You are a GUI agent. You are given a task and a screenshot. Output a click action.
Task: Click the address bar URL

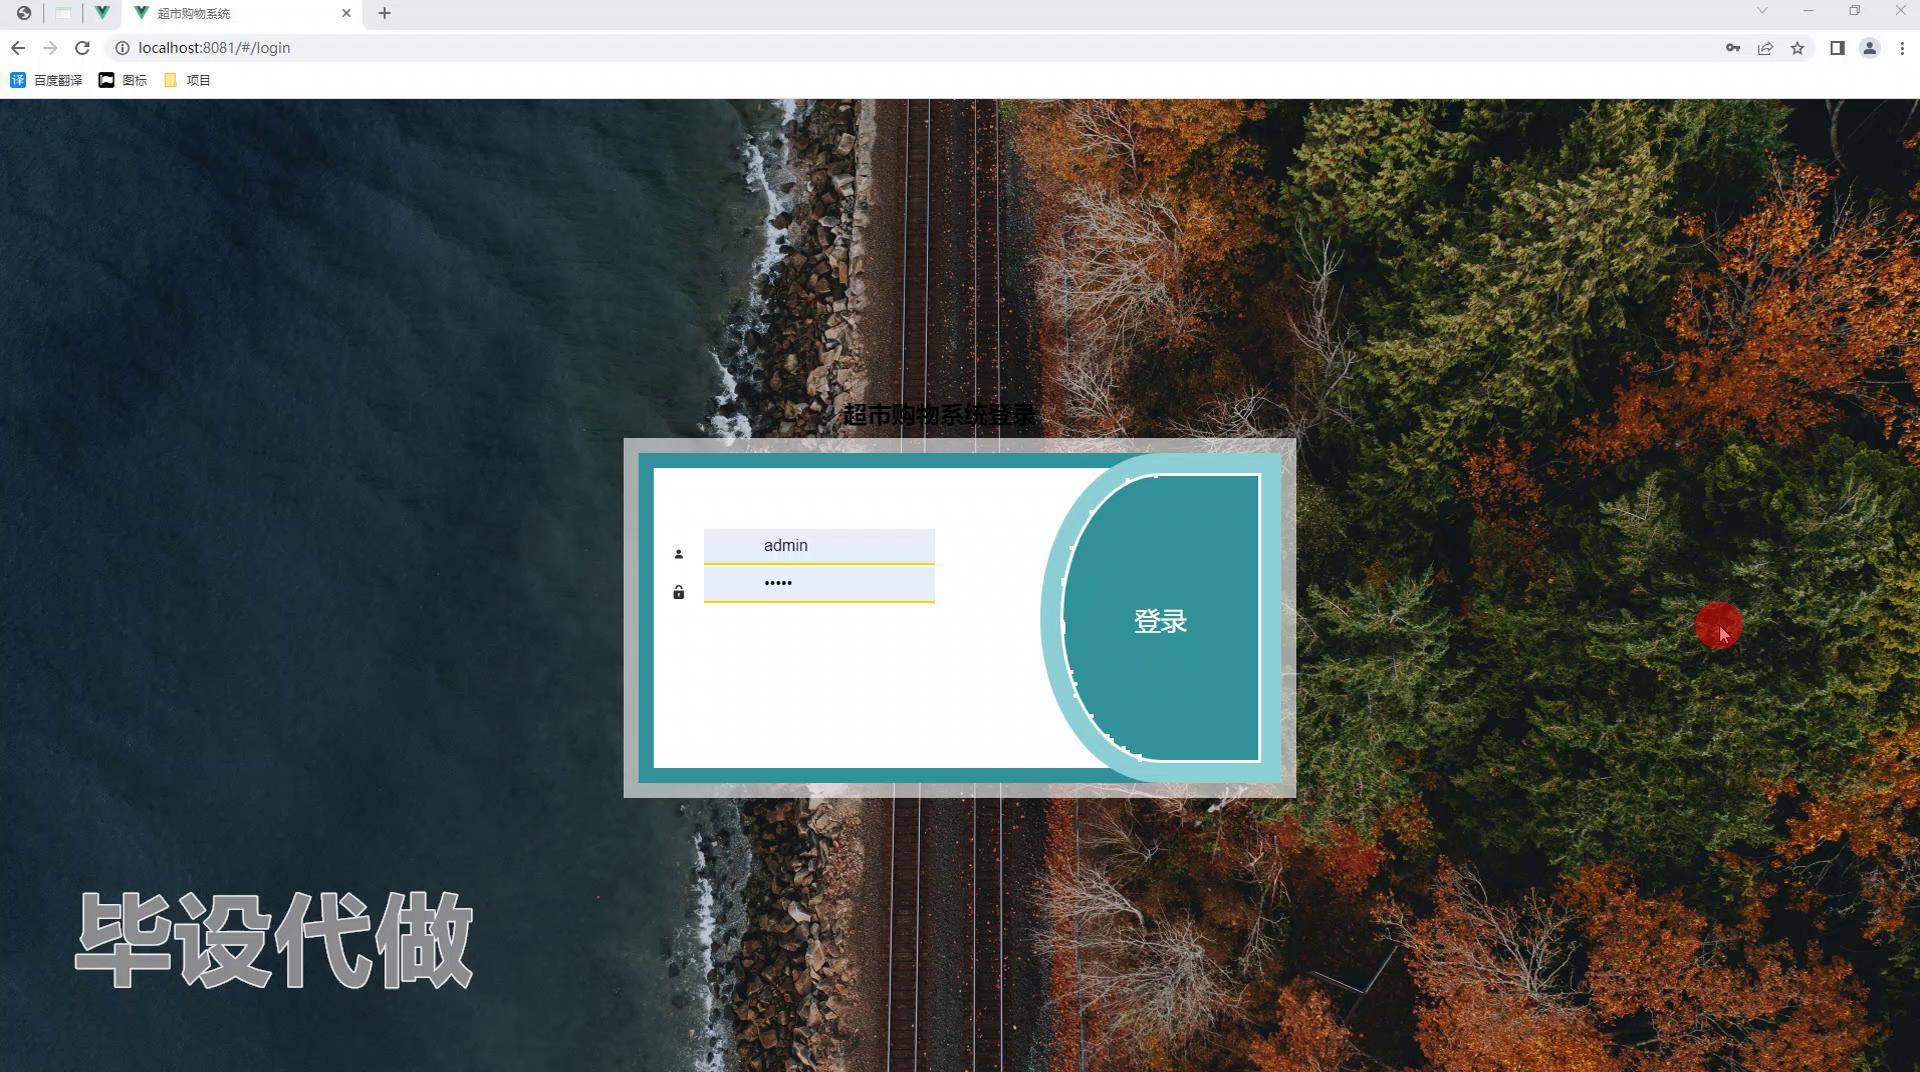(214, 48)
